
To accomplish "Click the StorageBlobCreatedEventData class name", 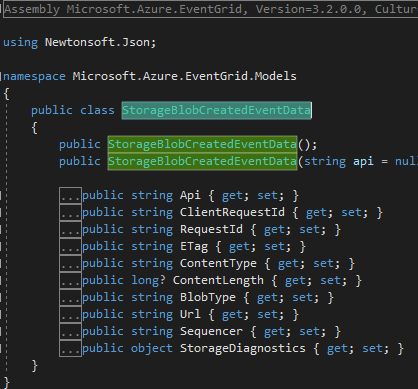I will click(216, 110).
